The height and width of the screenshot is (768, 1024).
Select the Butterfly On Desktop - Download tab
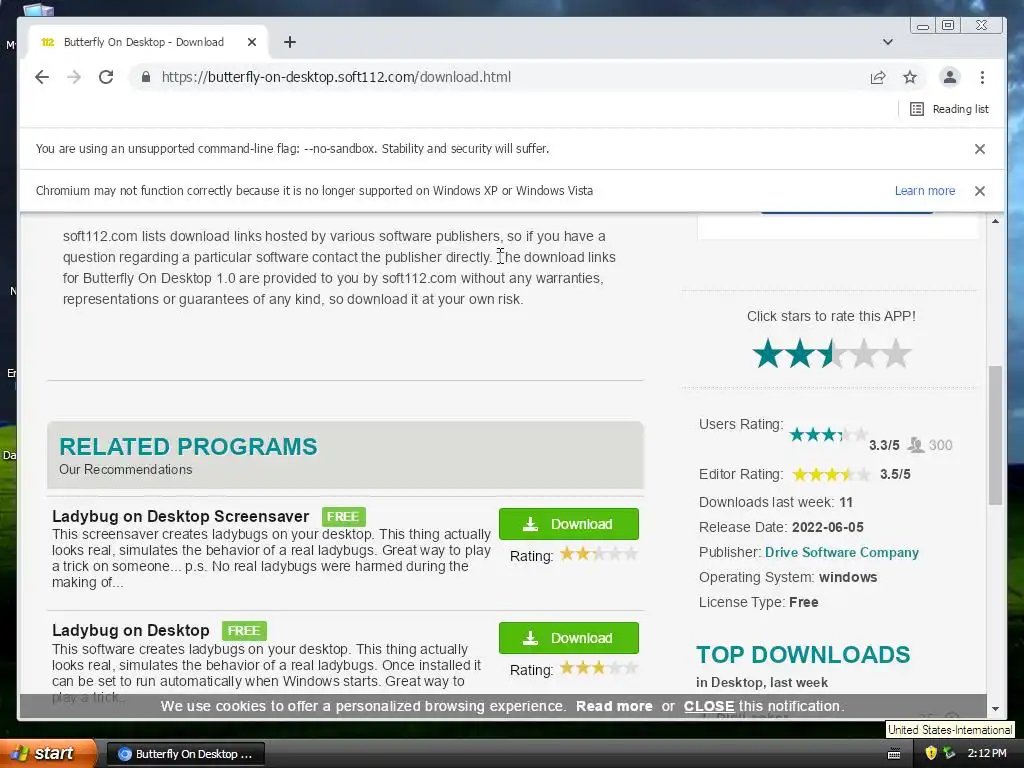point(144,42)
